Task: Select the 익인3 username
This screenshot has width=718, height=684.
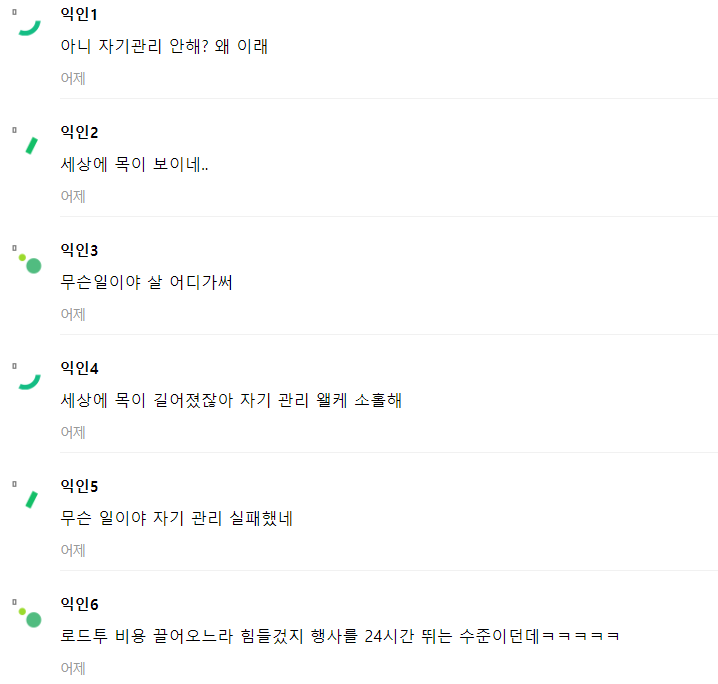Action: click(x=79, y=250)
